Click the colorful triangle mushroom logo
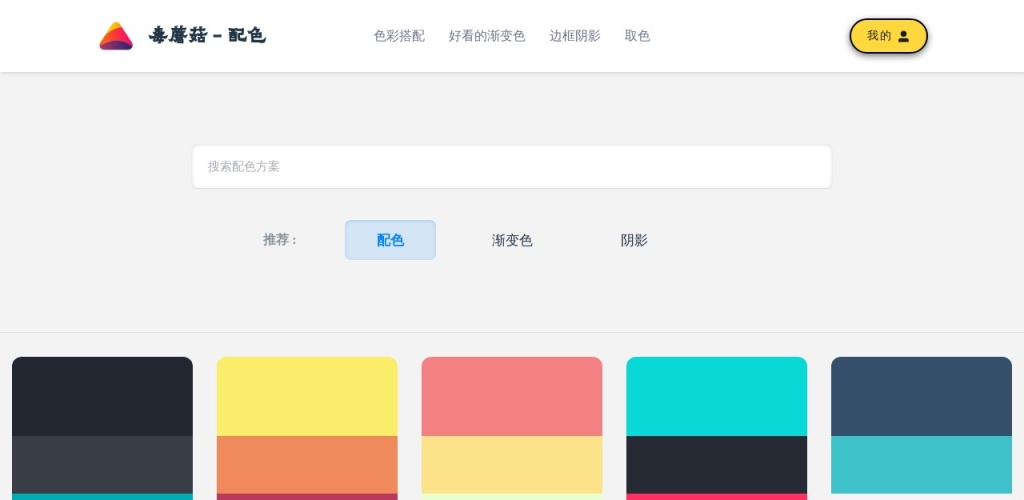This screenshot has width=1024, height=500. 116,36
